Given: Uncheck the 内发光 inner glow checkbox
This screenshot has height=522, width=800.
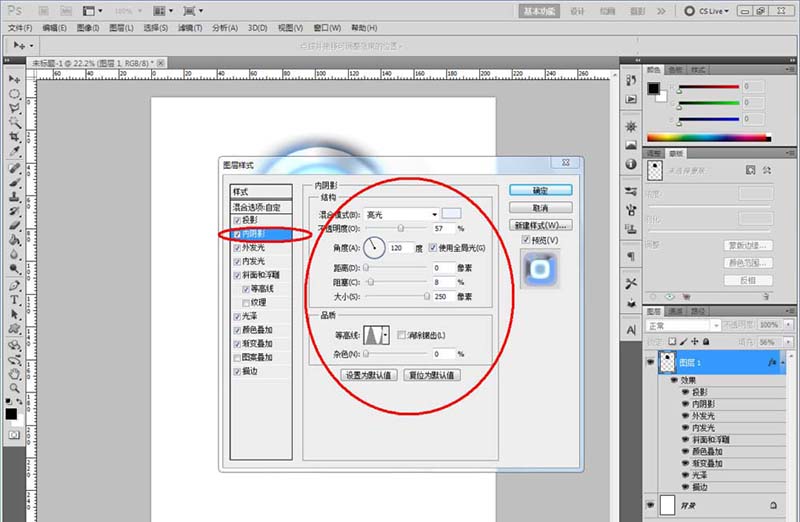Looking at the screenshot, I should (x=237, y=262).
